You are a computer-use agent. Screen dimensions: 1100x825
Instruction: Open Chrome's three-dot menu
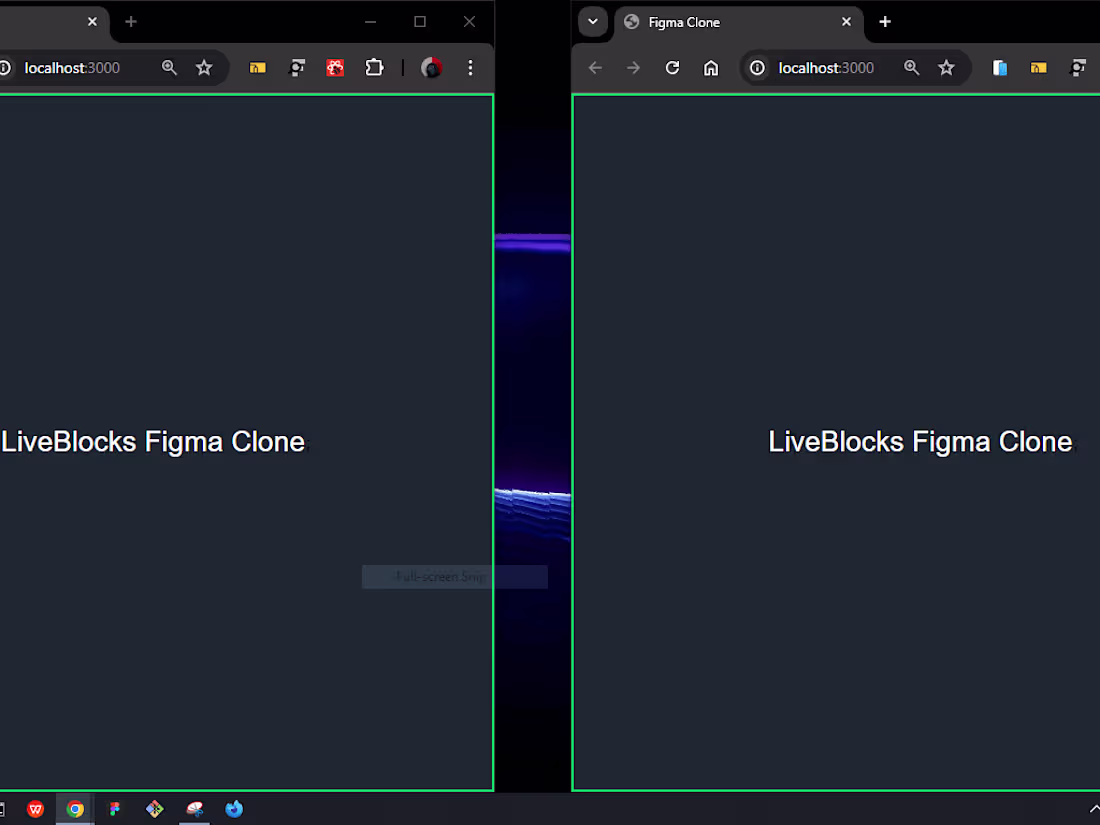470,67
